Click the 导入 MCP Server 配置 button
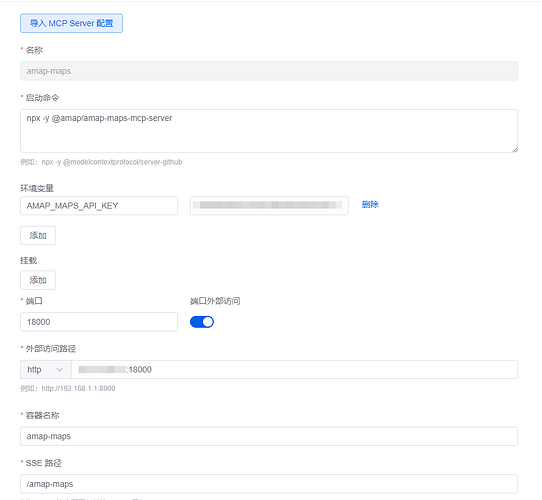The height and width of the screenshot is (500, 542). (71, 23)
